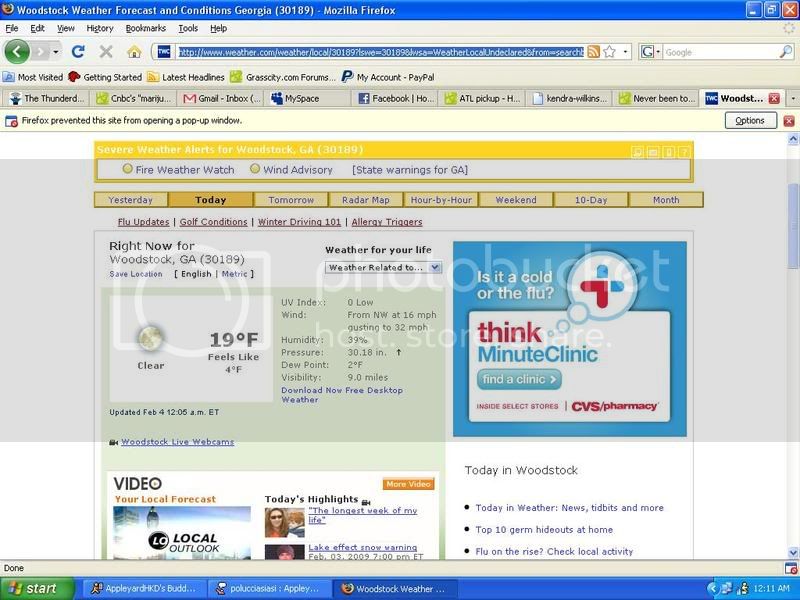Expand the Weather Related to dropdown
The image size is (800, 600).
point(435,267)
